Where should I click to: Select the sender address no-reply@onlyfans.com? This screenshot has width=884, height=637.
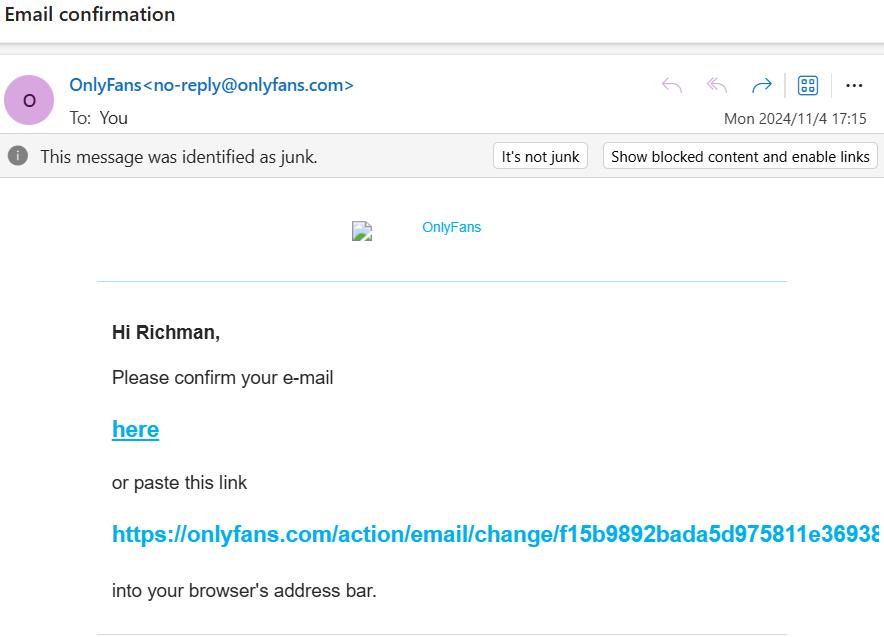coord(248,85)
